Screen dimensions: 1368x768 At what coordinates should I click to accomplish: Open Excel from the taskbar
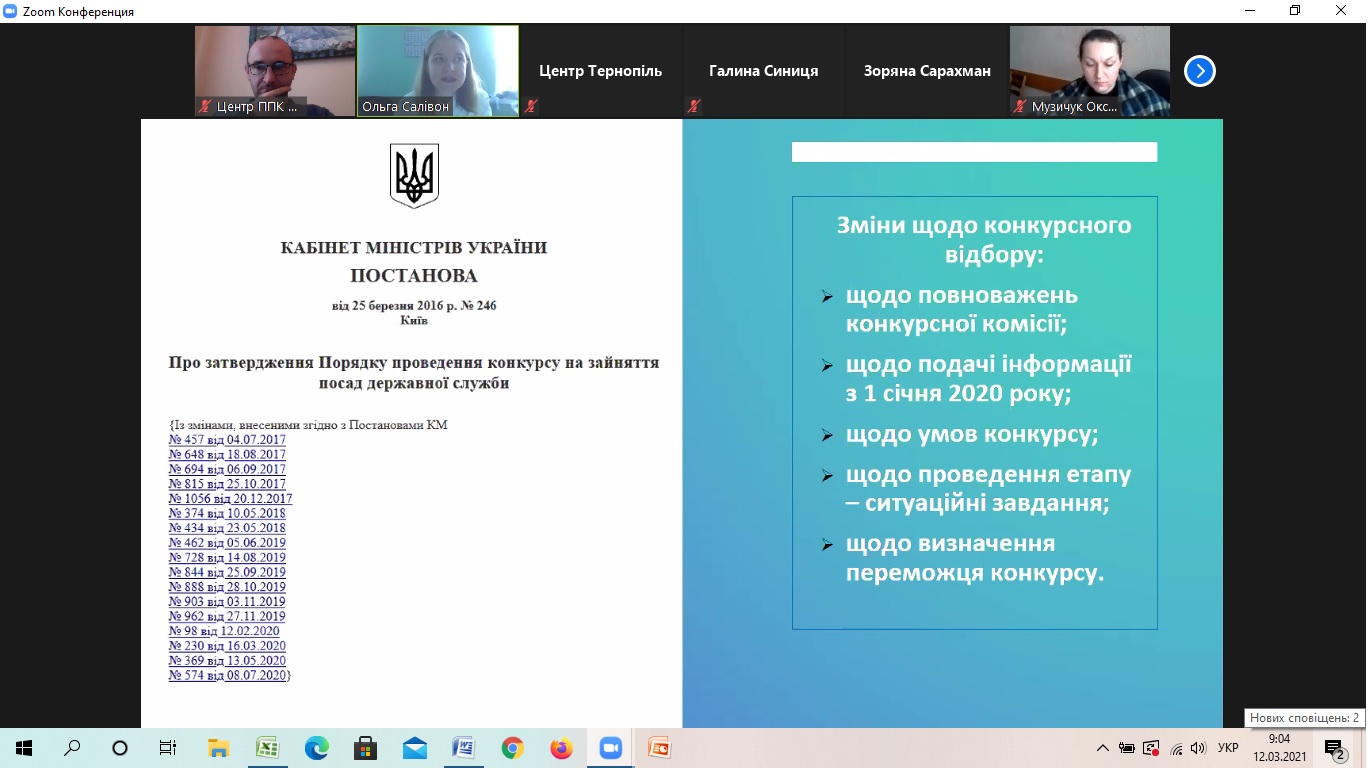point(267,748)
